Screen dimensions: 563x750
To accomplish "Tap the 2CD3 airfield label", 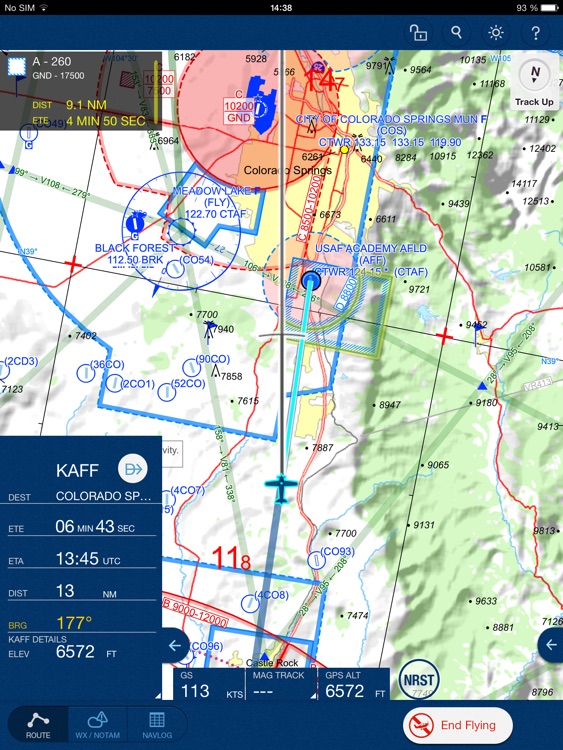I will pyautogui.click(x=21, y=361).
